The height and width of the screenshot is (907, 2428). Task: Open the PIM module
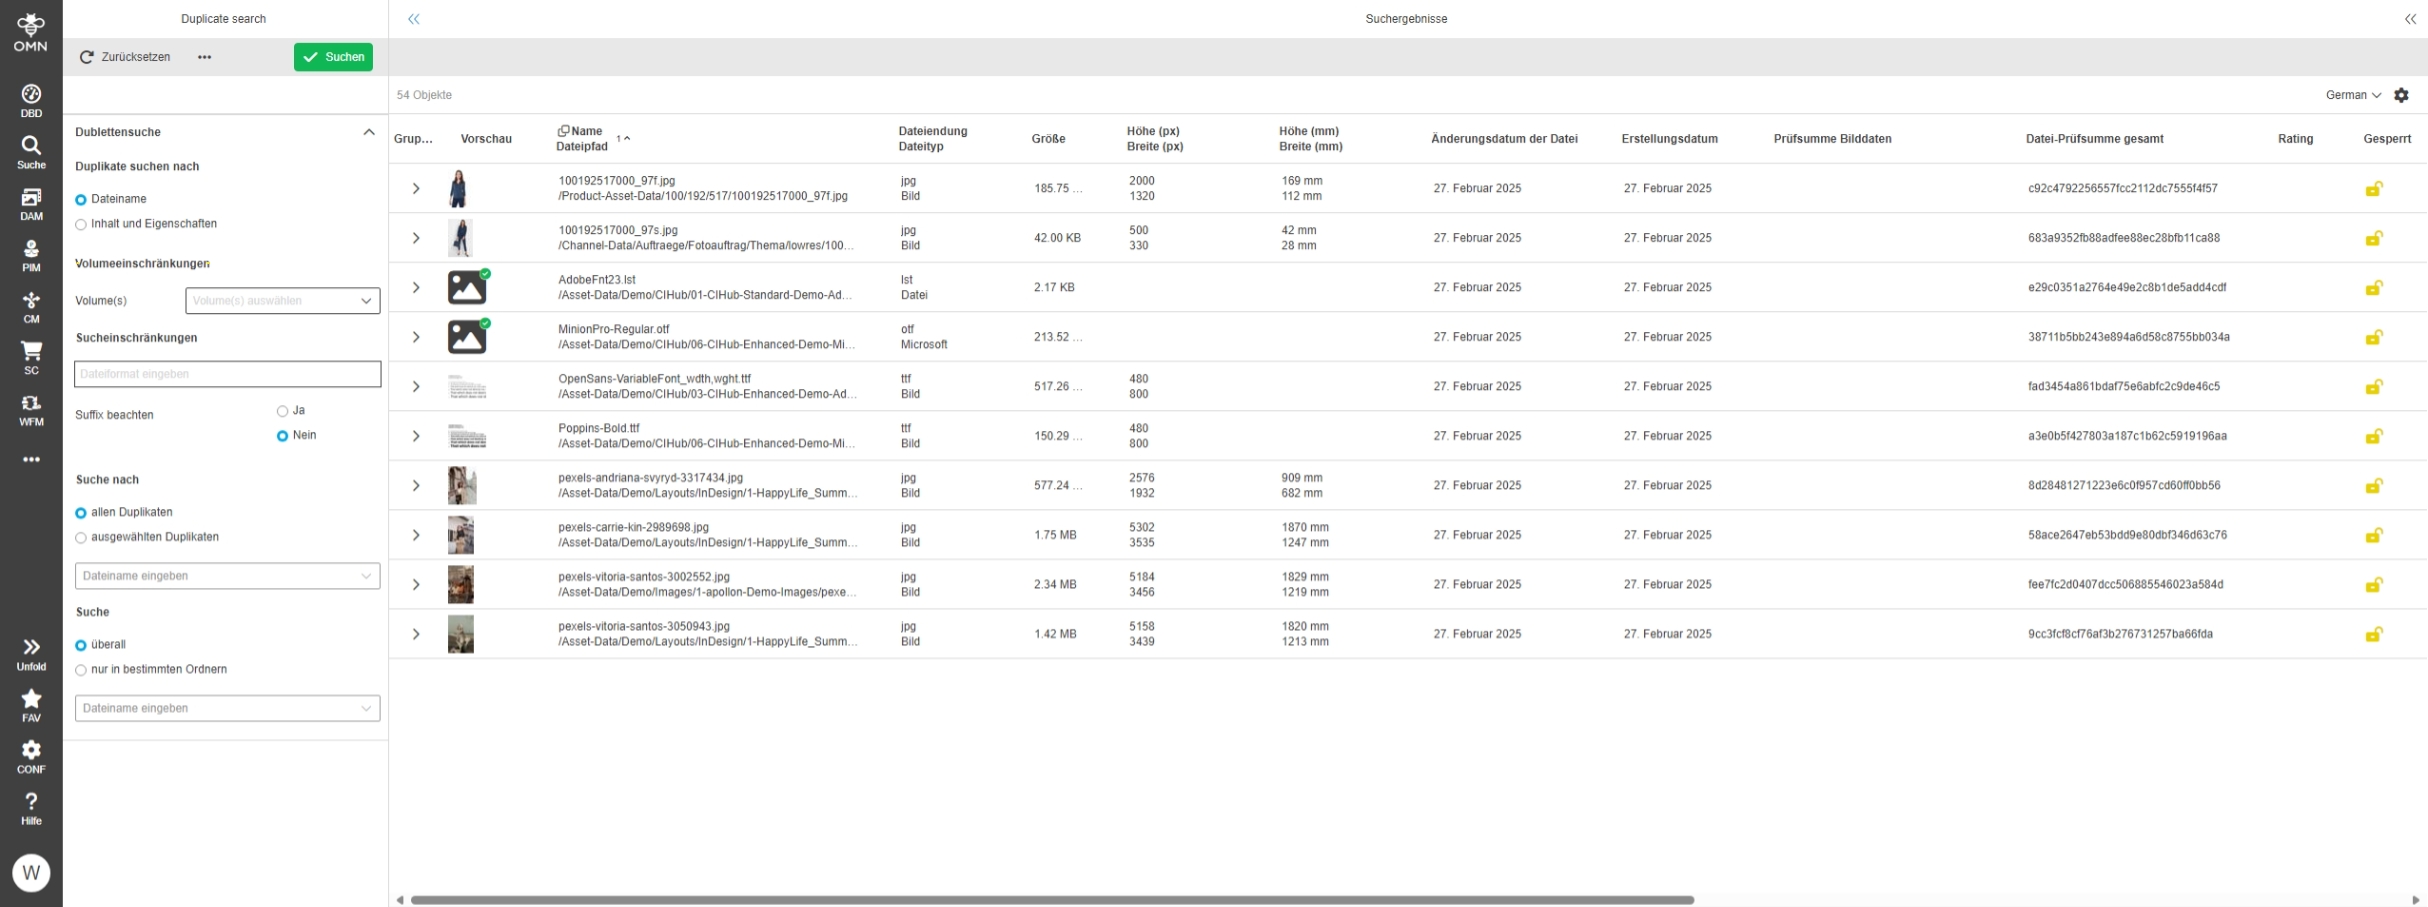click(x=31, y=256)
